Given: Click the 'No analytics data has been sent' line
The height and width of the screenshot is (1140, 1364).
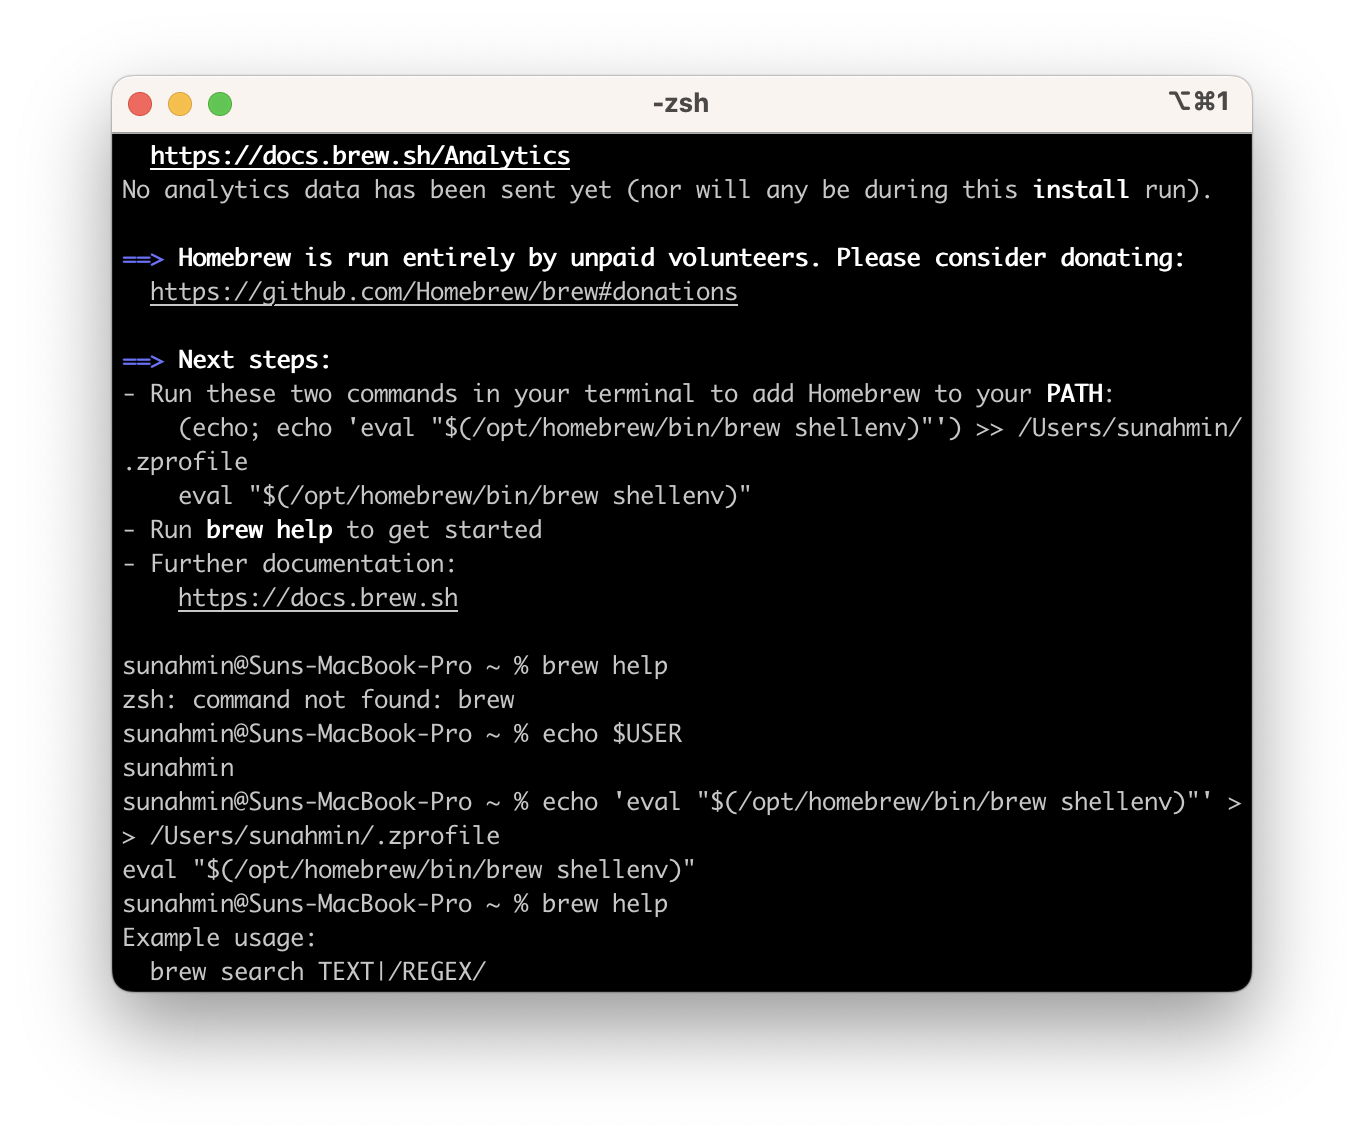Looking at the screenshot, I should [x=667, y=190].
